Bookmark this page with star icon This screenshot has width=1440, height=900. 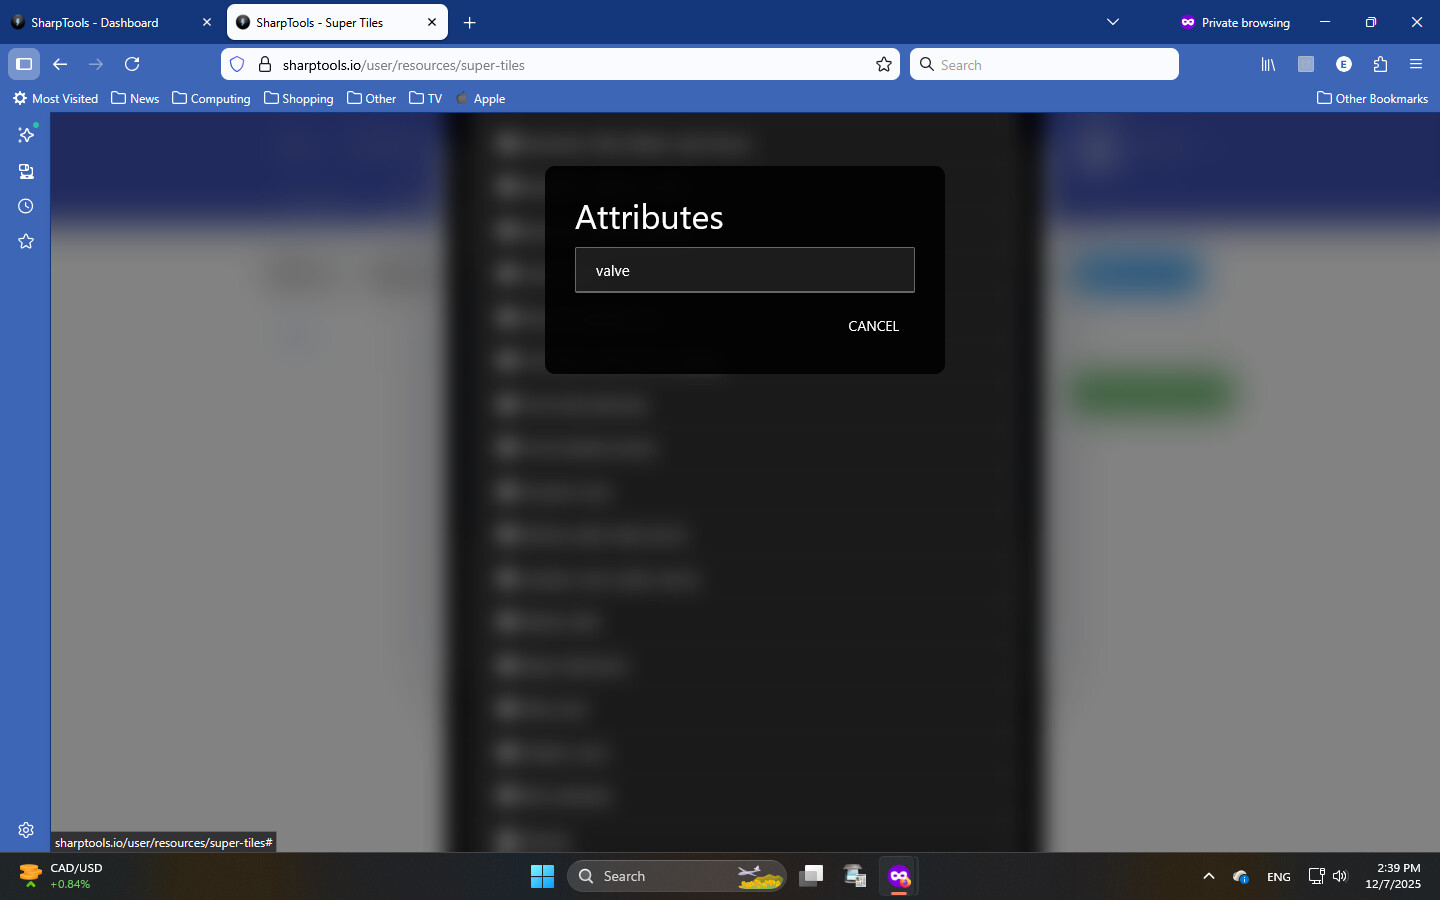(884, 64)
